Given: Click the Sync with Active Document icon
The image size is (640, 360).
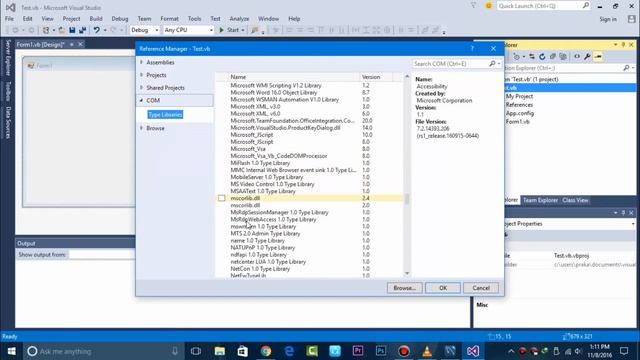Looking at the screenshot, I should pos(531,57).
